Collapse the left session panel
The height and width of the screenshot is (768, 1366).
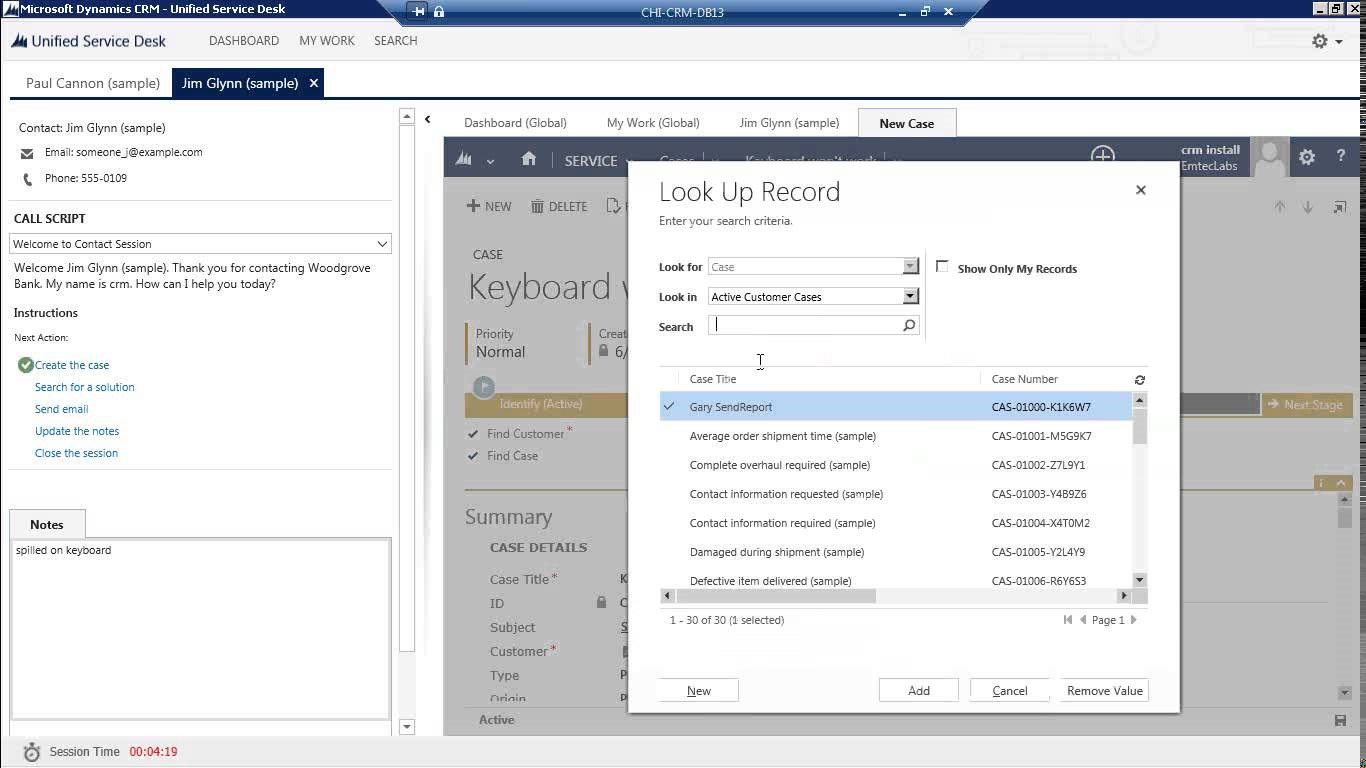click(x=428, y=119)
